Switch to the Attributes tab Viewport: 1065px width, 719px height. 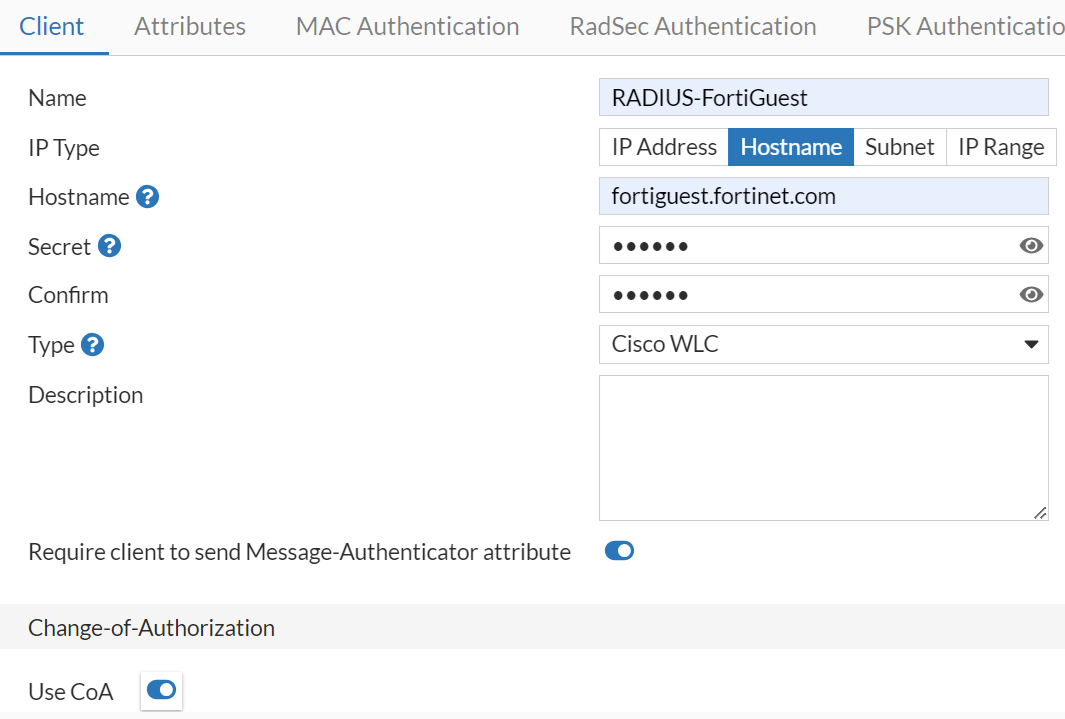[x=189, y=26]
